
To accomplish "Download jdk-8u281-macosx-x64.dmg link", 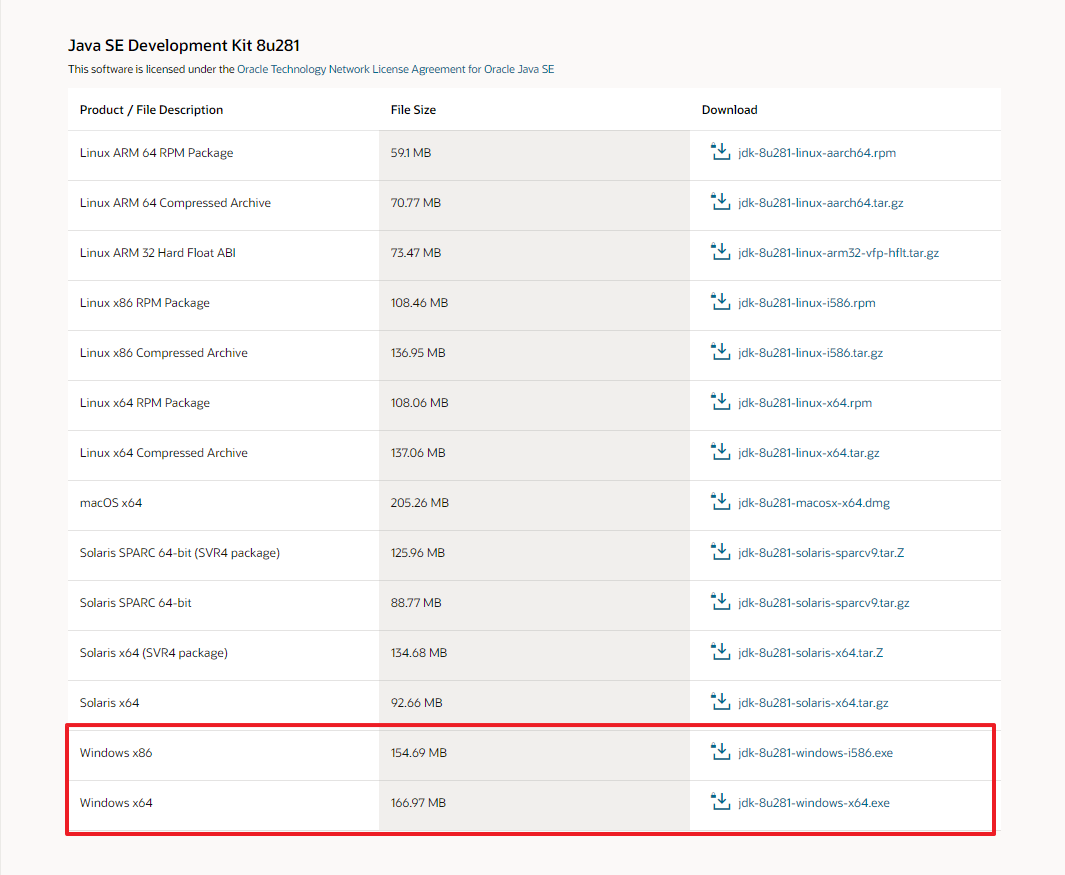I will (x=814, y=503).
